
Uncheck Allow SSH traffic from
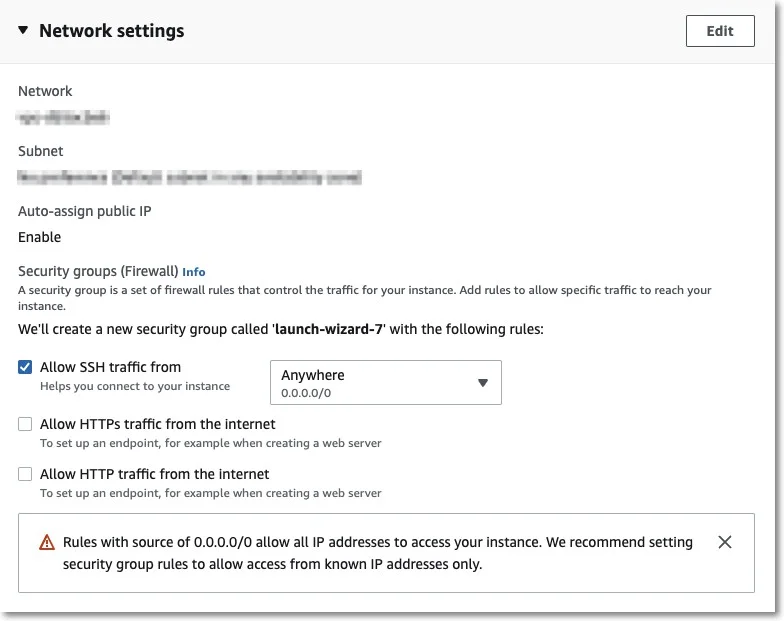tap(25, 367)
